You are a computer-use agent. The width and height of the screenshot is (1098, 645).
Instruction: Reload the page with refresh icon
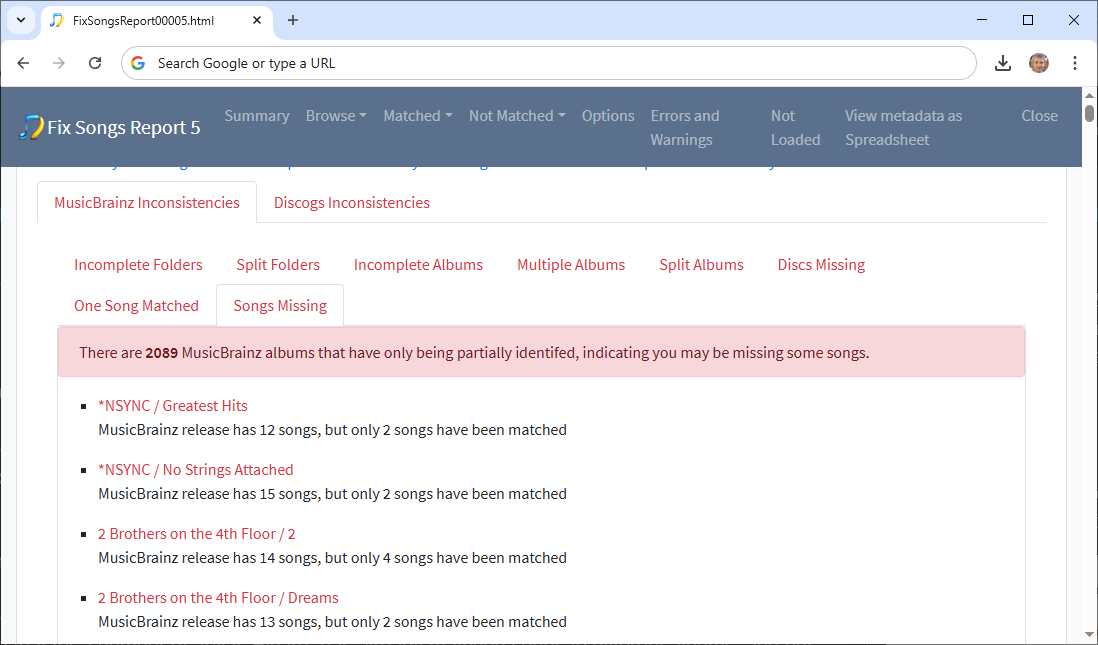95,63
